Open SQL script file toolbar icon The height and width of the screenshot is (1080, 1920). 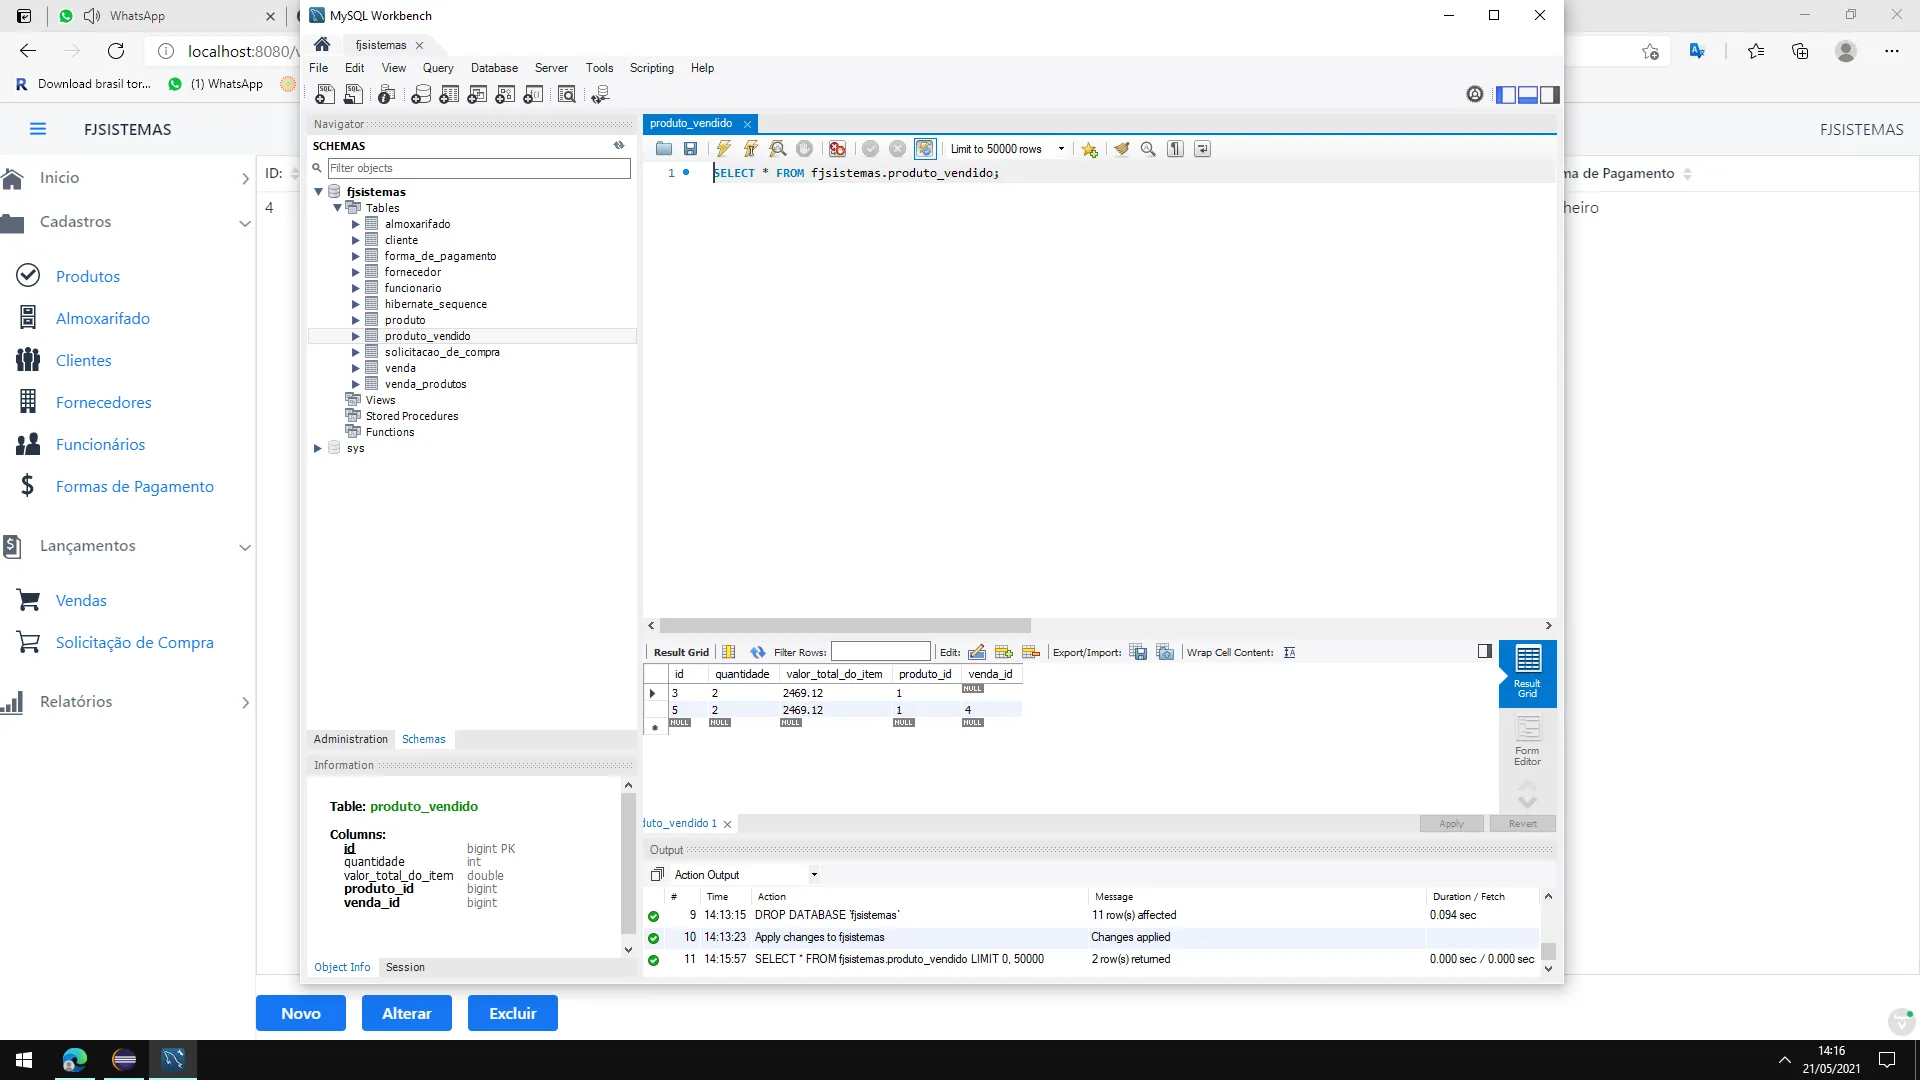353,94
